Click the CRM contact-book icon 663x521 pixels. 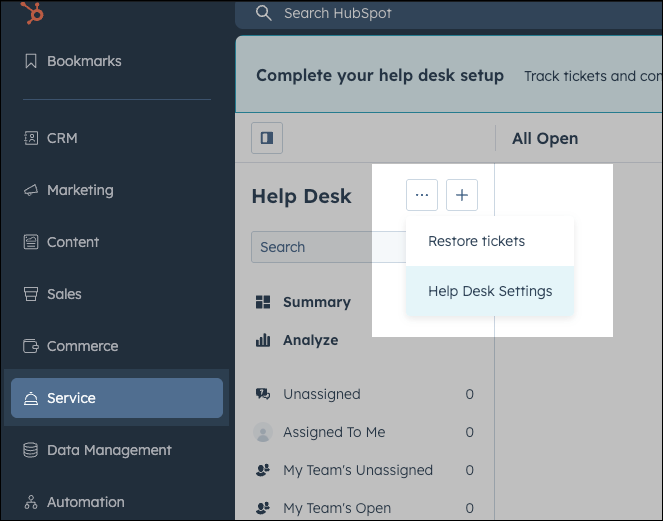pyautogui.click(x=31, y=138)
